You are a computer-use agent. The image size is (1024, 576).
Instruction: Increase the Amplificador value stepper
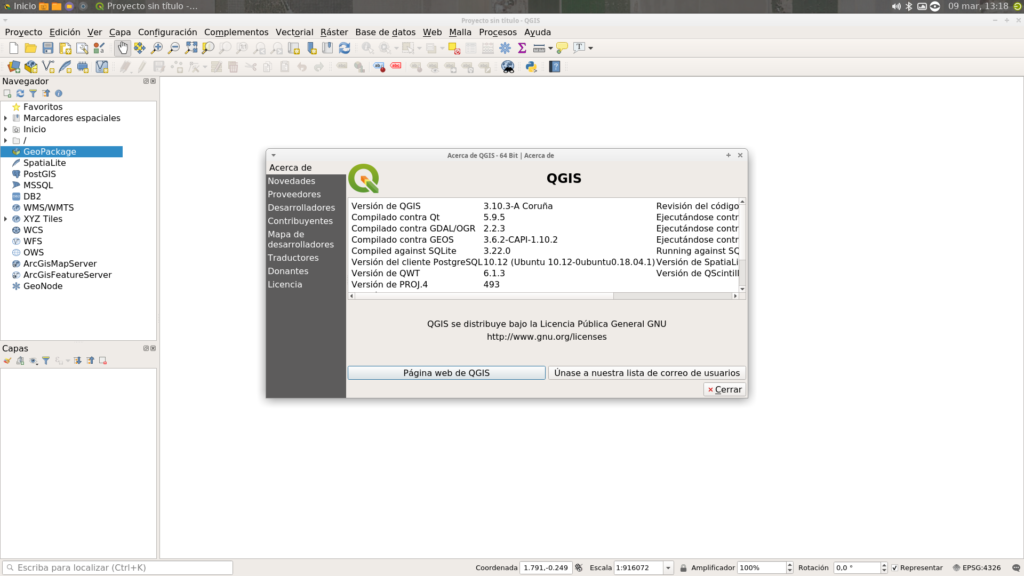pos(790,565)
